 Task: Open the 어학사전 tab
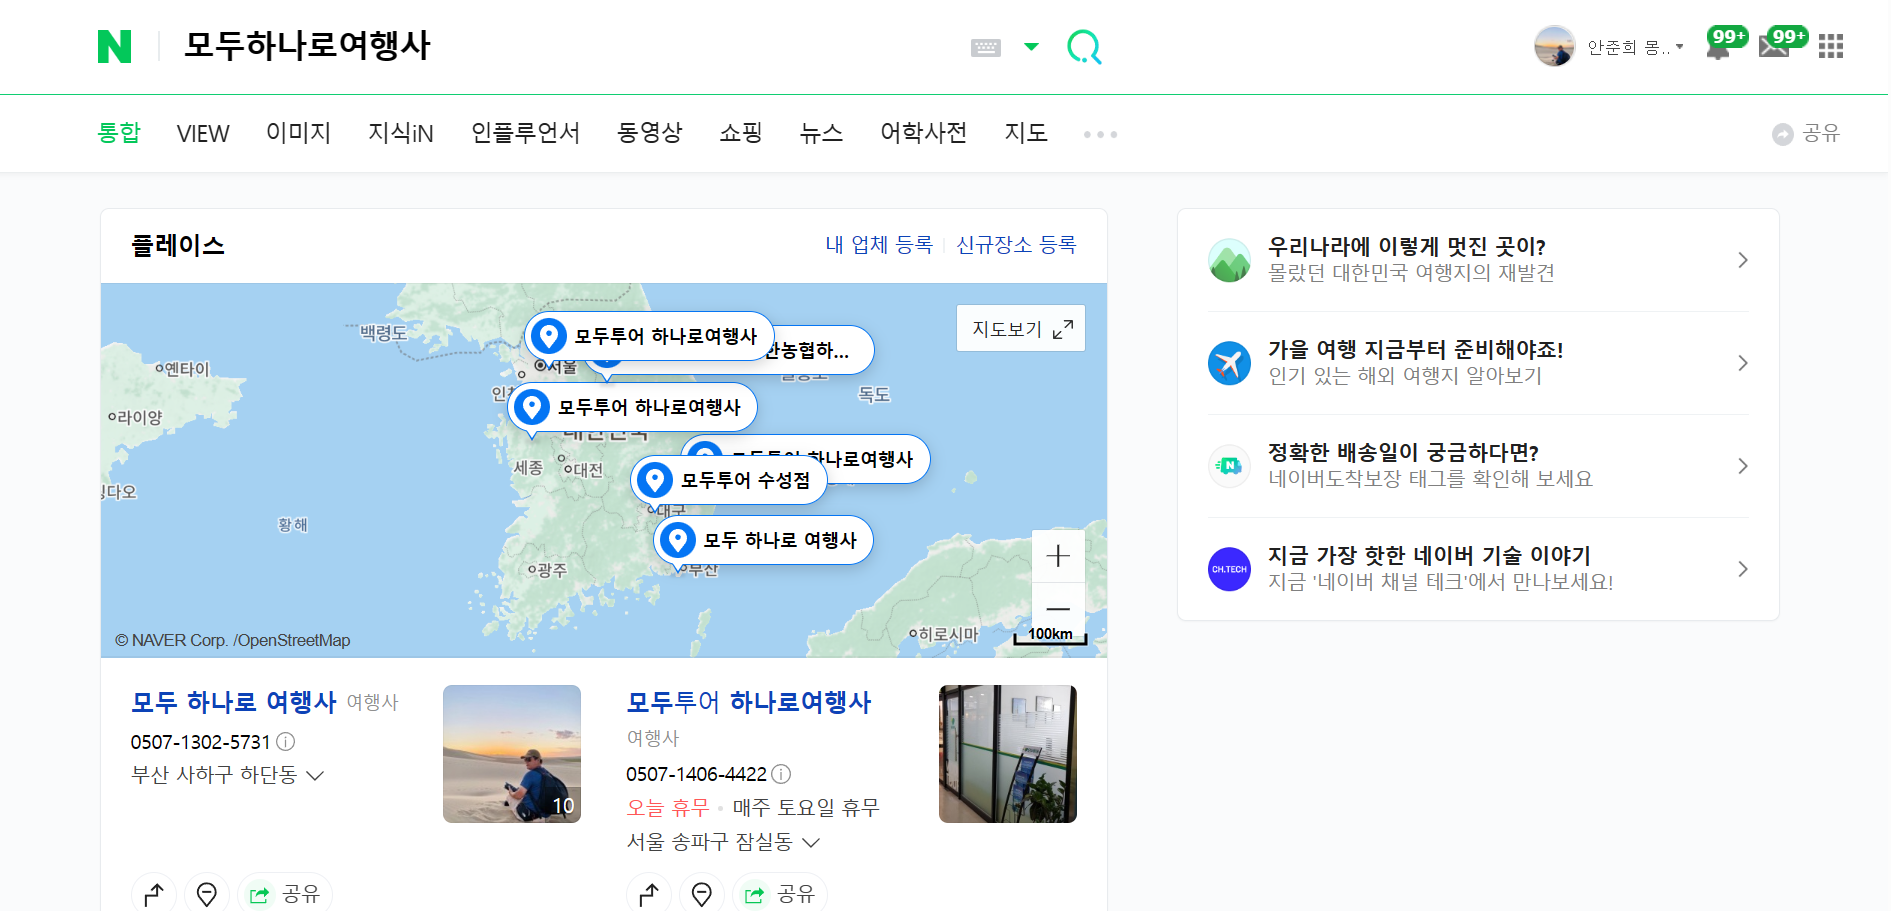coord(923,133)
